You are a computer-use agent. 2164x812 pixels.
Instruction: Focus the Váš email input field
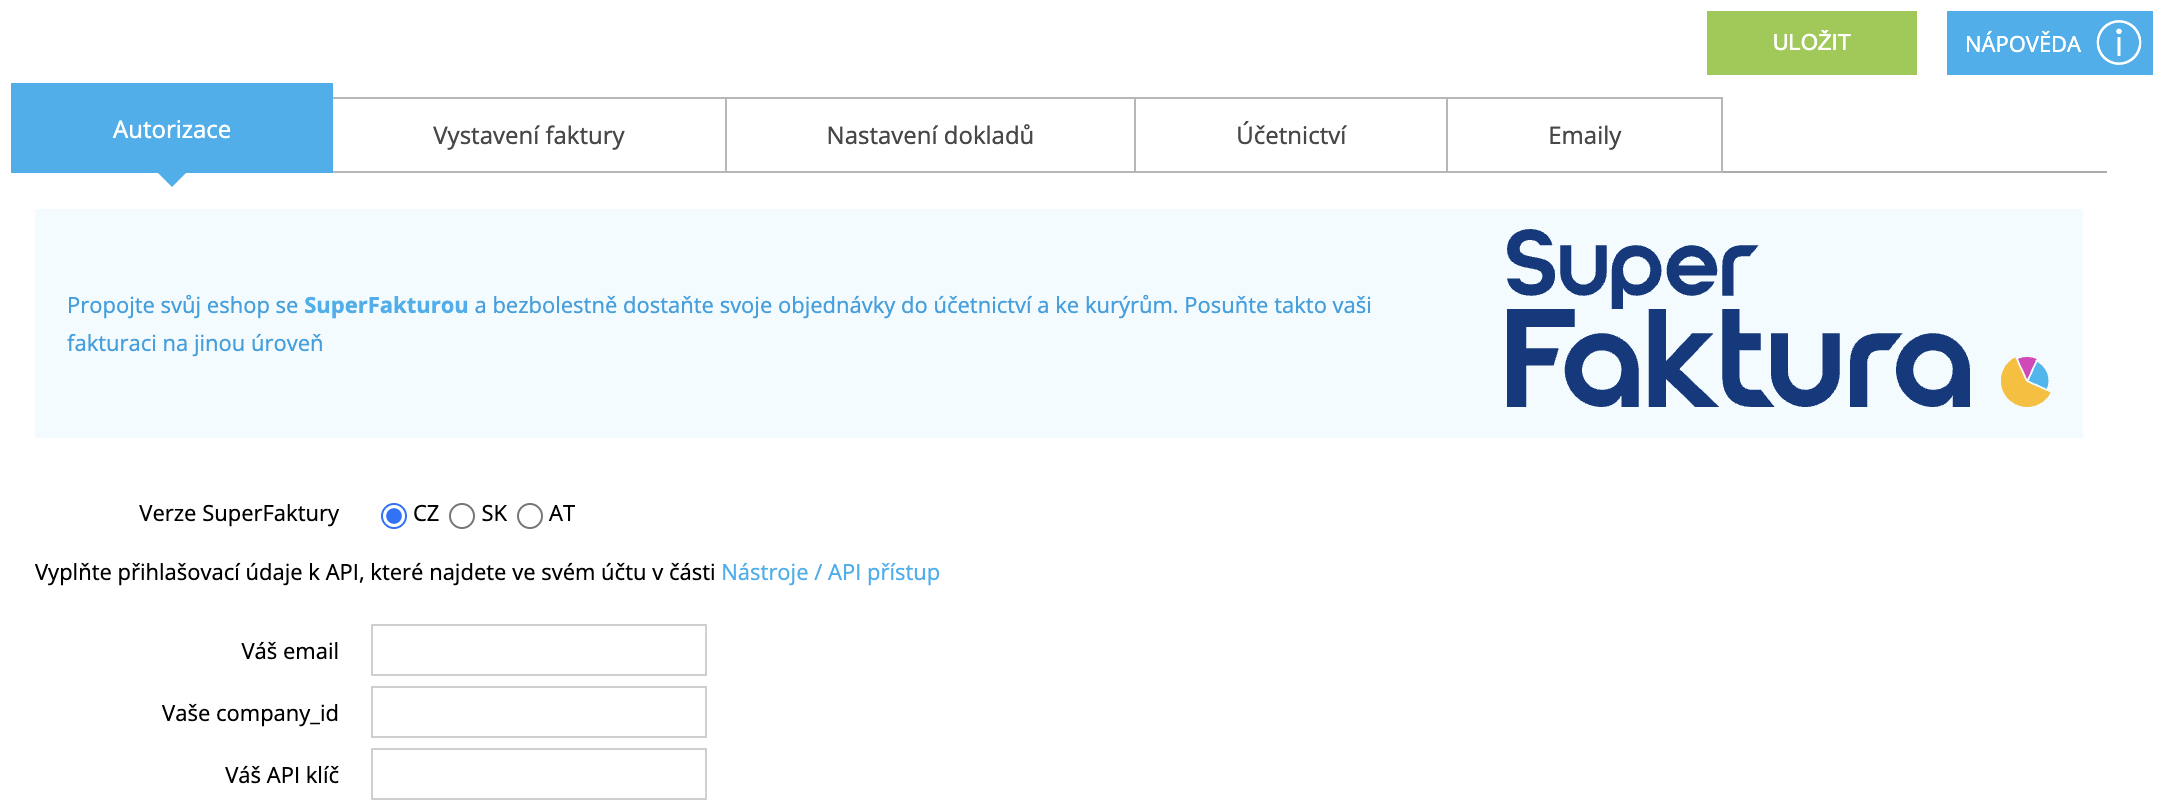539,650
